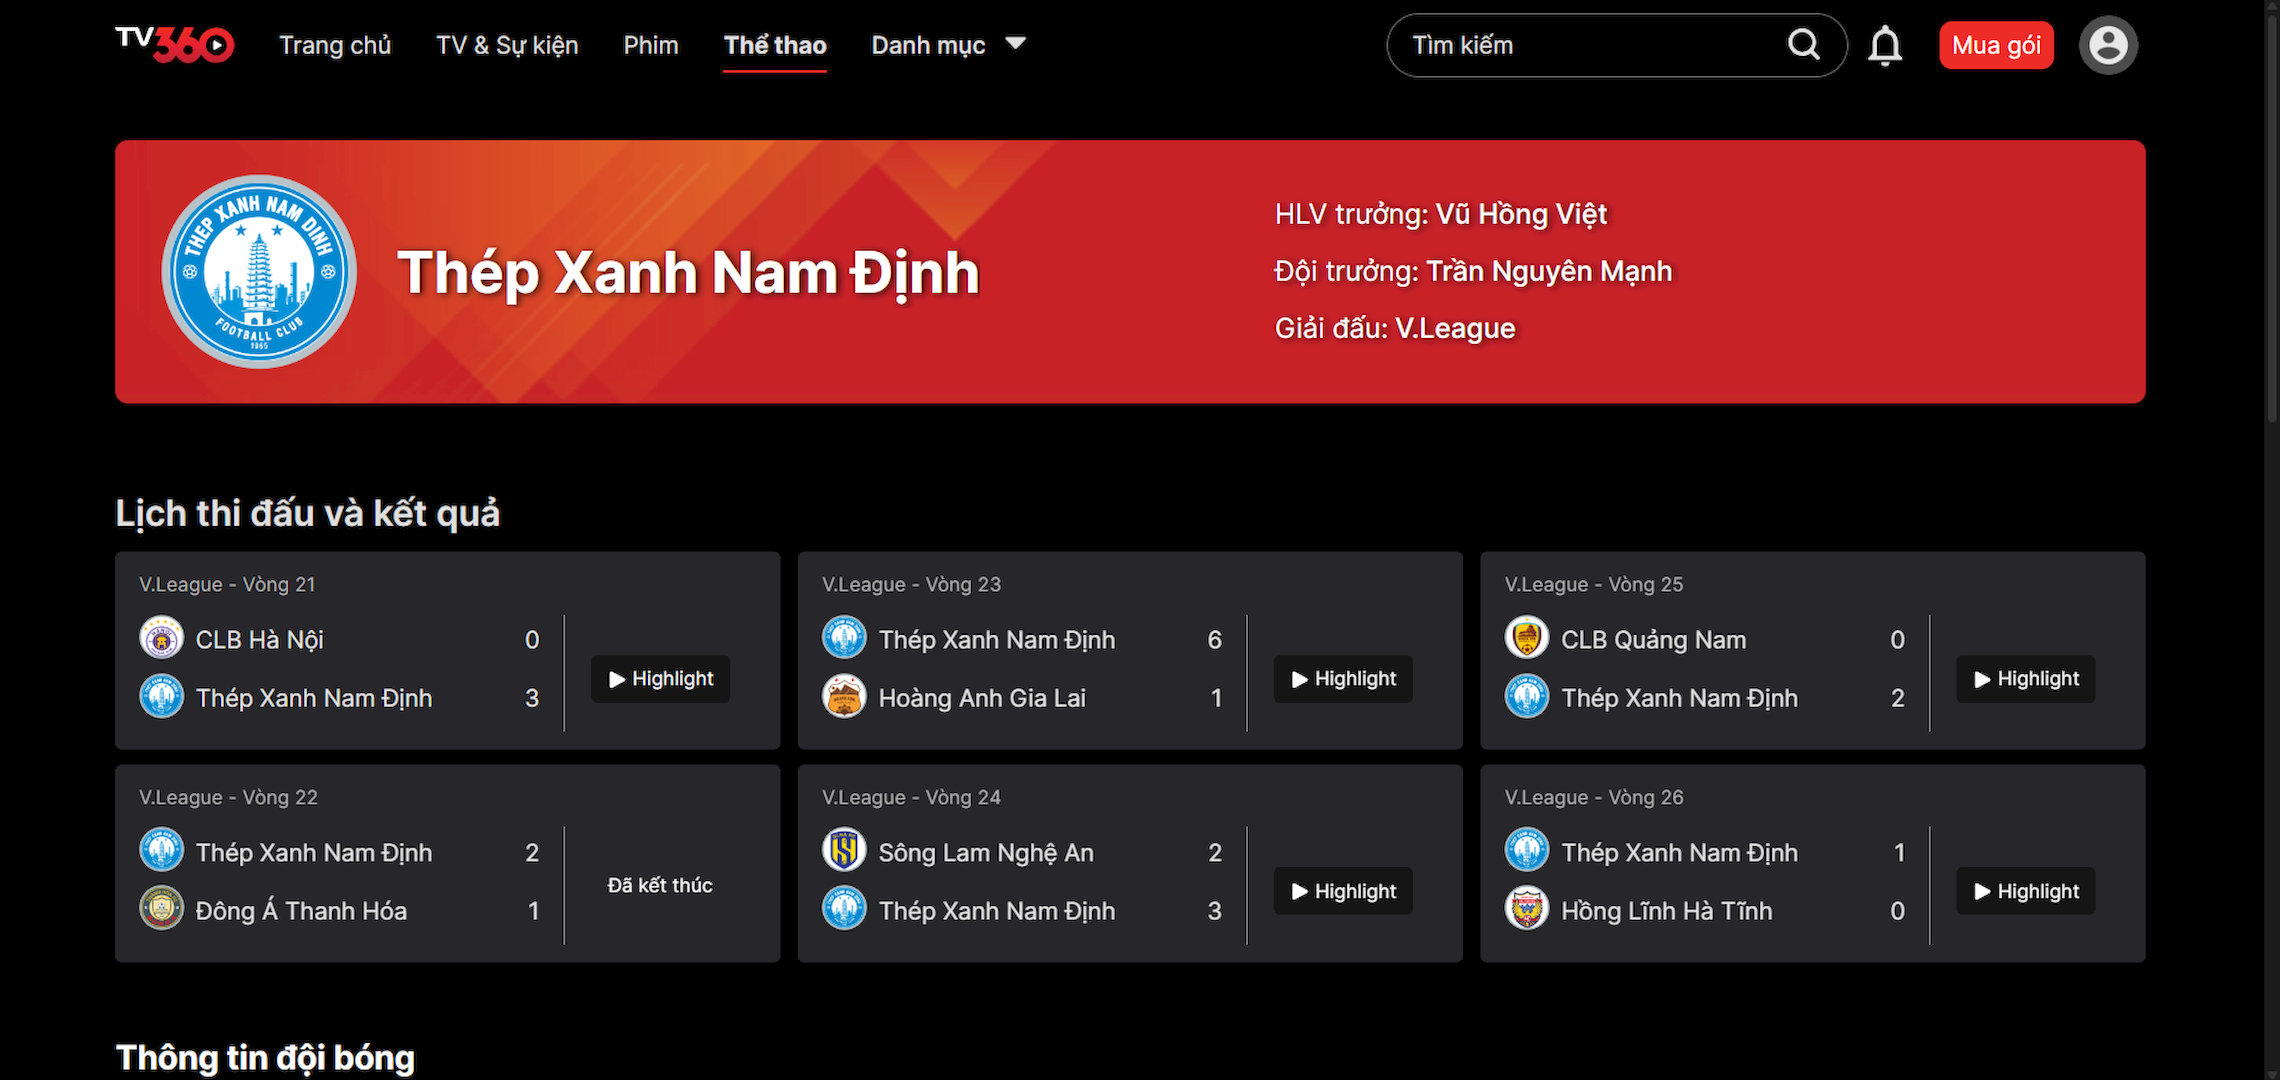Click the TV360 logo
The height and width of the screenshot is (1080, 2280).
[x=175, y=44]
